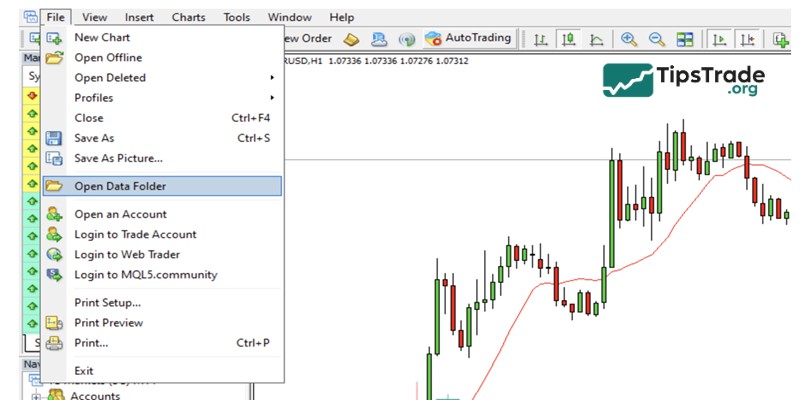Image resolution: width=800 pixels, height=400 pixels.
Task: Open the Charts menu
Action: (188, 17)
